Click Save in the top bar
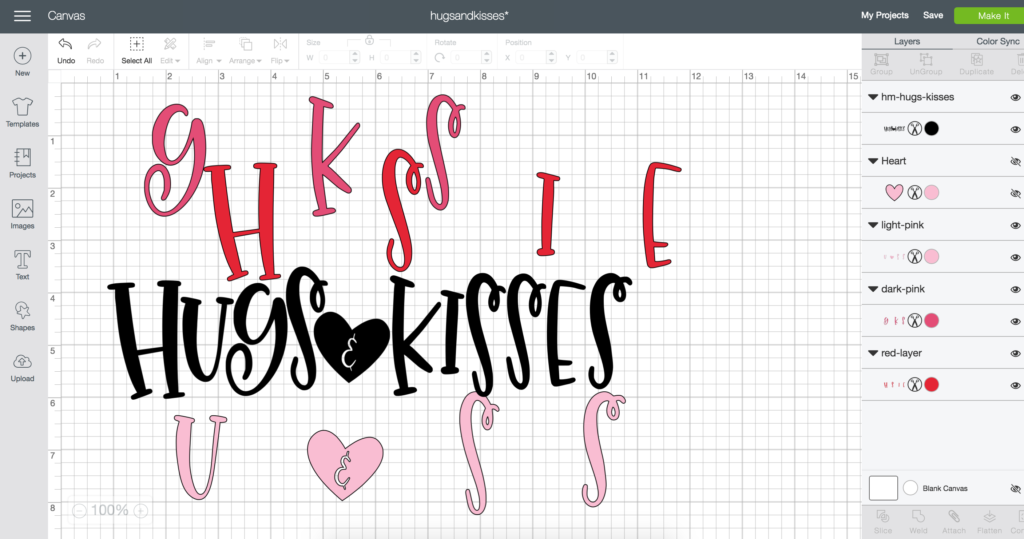 coord(933,16)
